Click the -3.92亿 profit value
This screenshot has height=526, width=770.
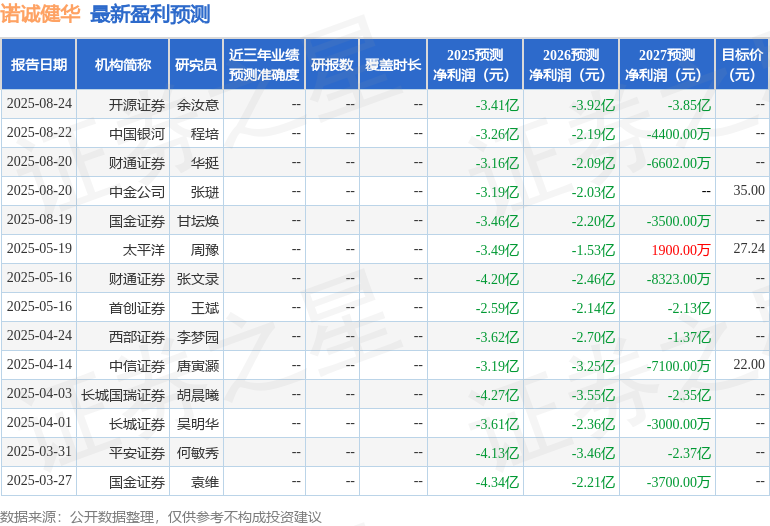click(593, 105)
